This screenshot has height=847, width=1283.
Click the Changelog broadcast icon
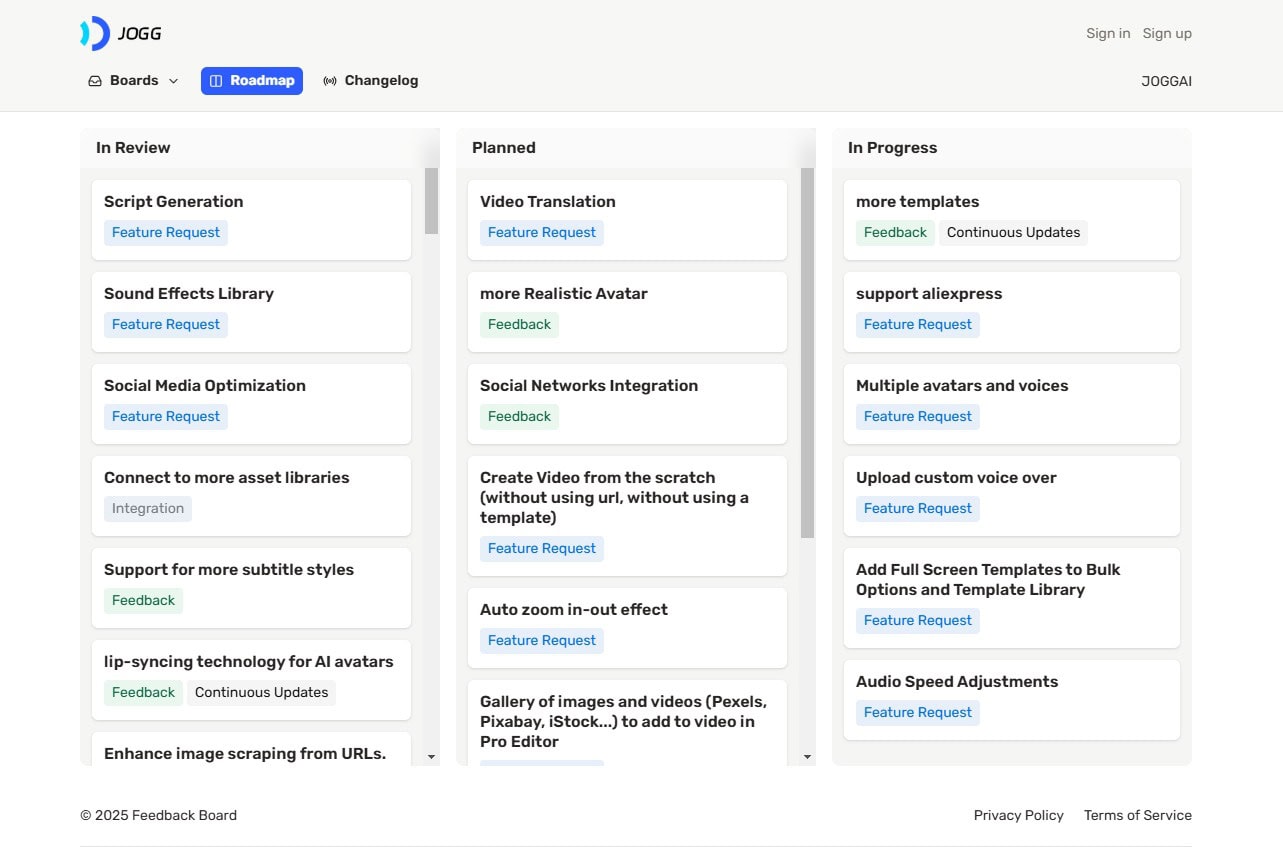[x=330, y=81]
